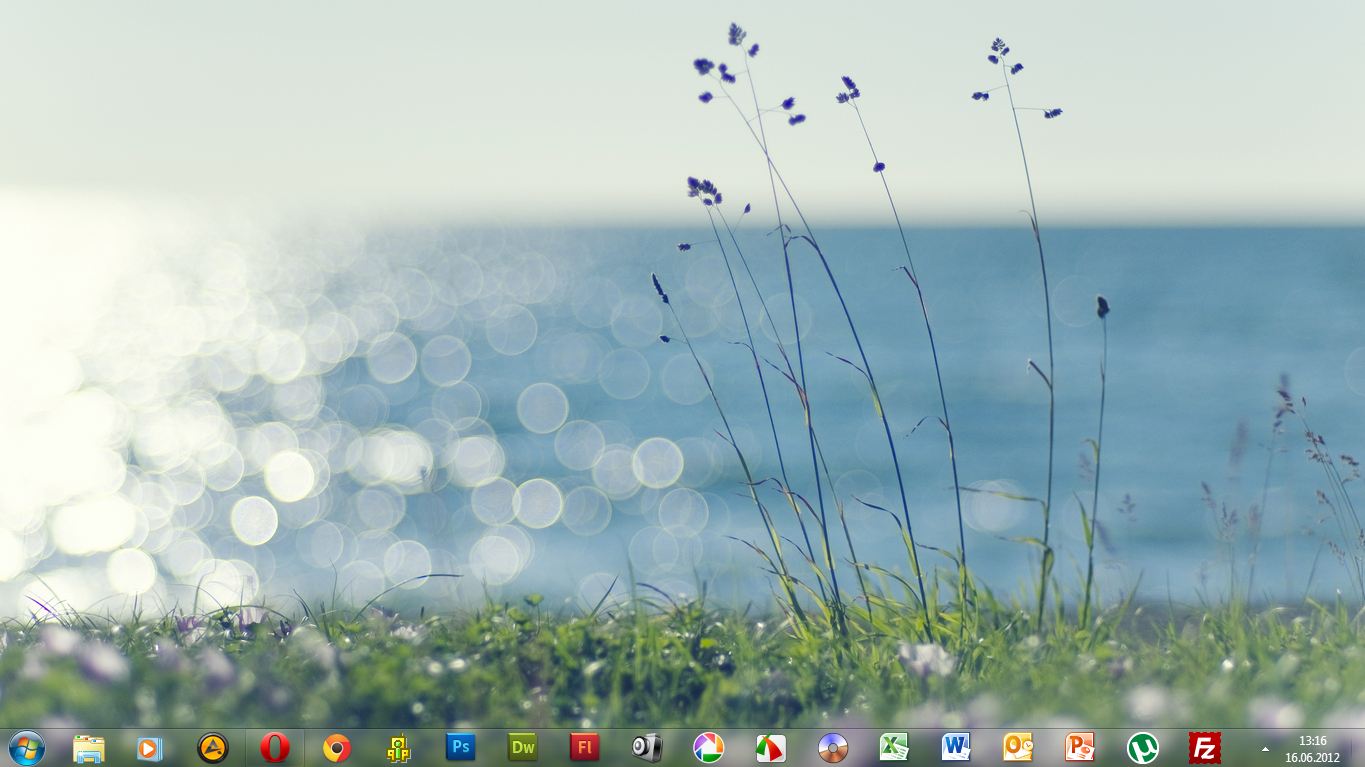Launch the red-green triangle app icon
1365x767 pixels.
(770, 748)
